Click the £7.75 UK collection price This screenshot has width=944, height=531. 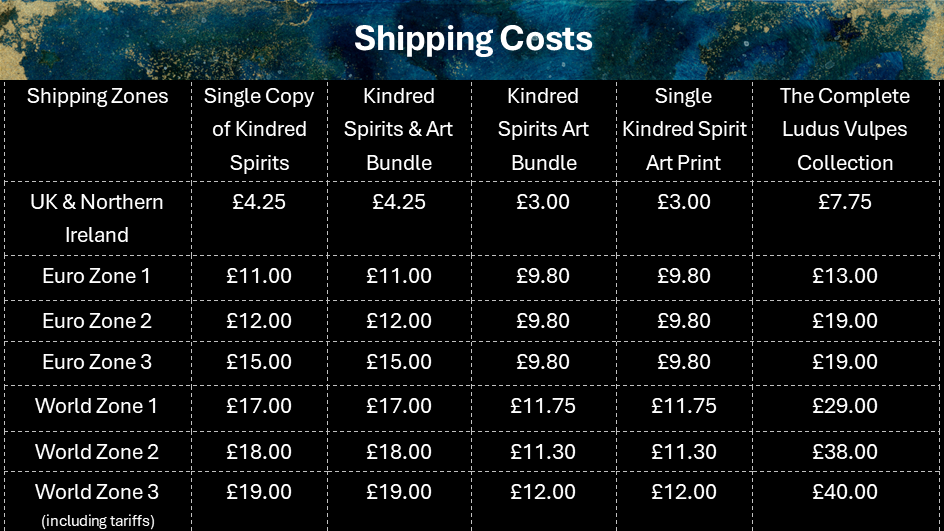click(x=845, y=202)
